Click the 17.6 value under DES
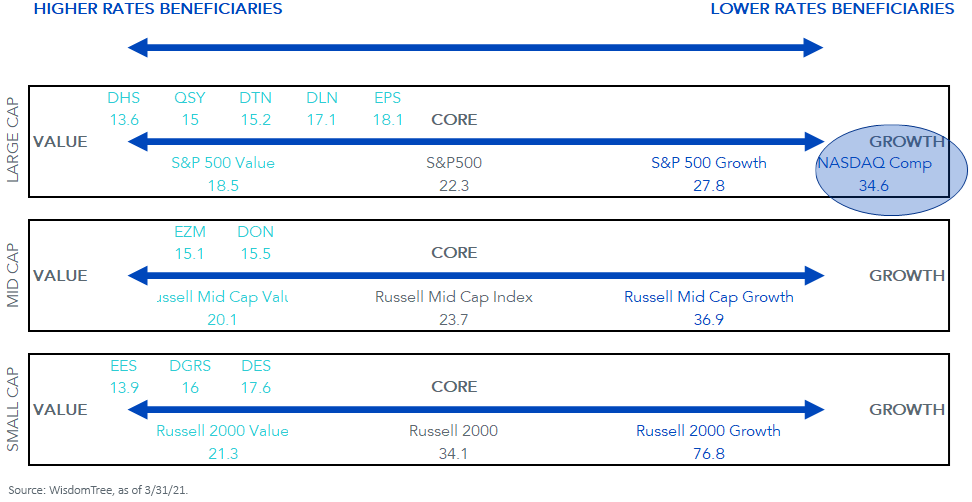The image size is (972, 502). 256,387
